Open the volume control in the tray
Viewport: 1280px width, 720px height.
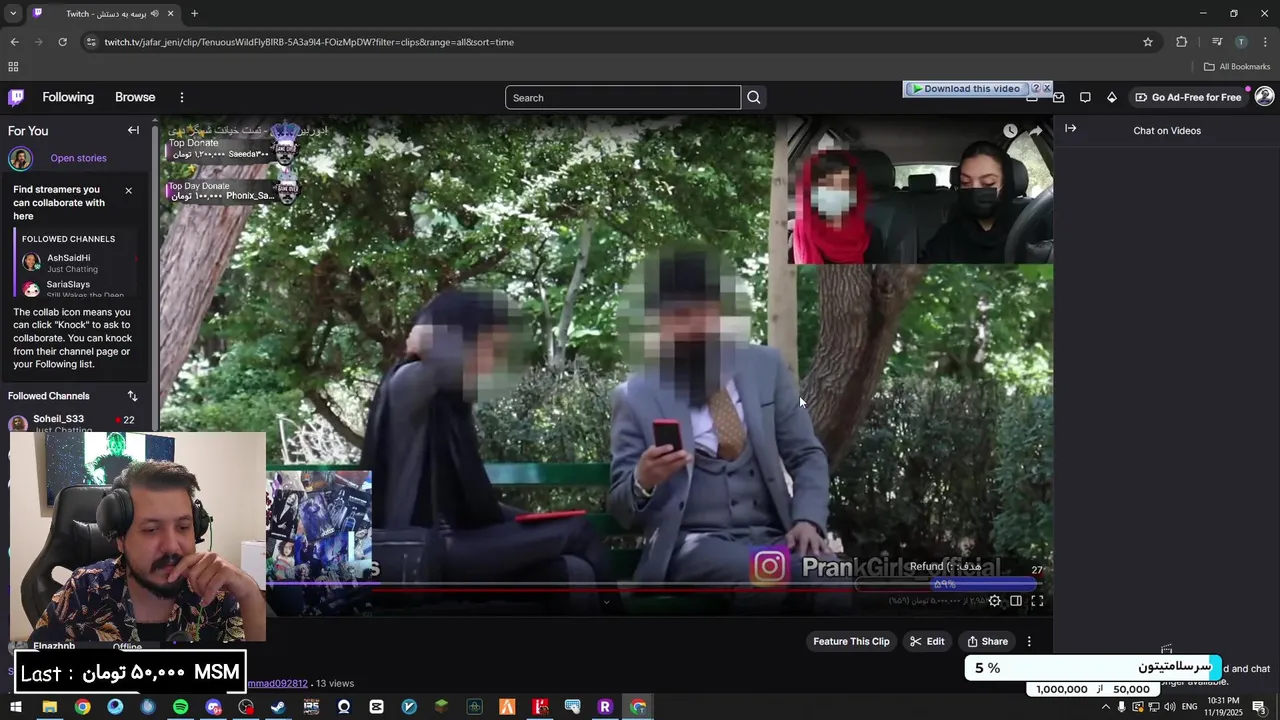point(1169,707)
